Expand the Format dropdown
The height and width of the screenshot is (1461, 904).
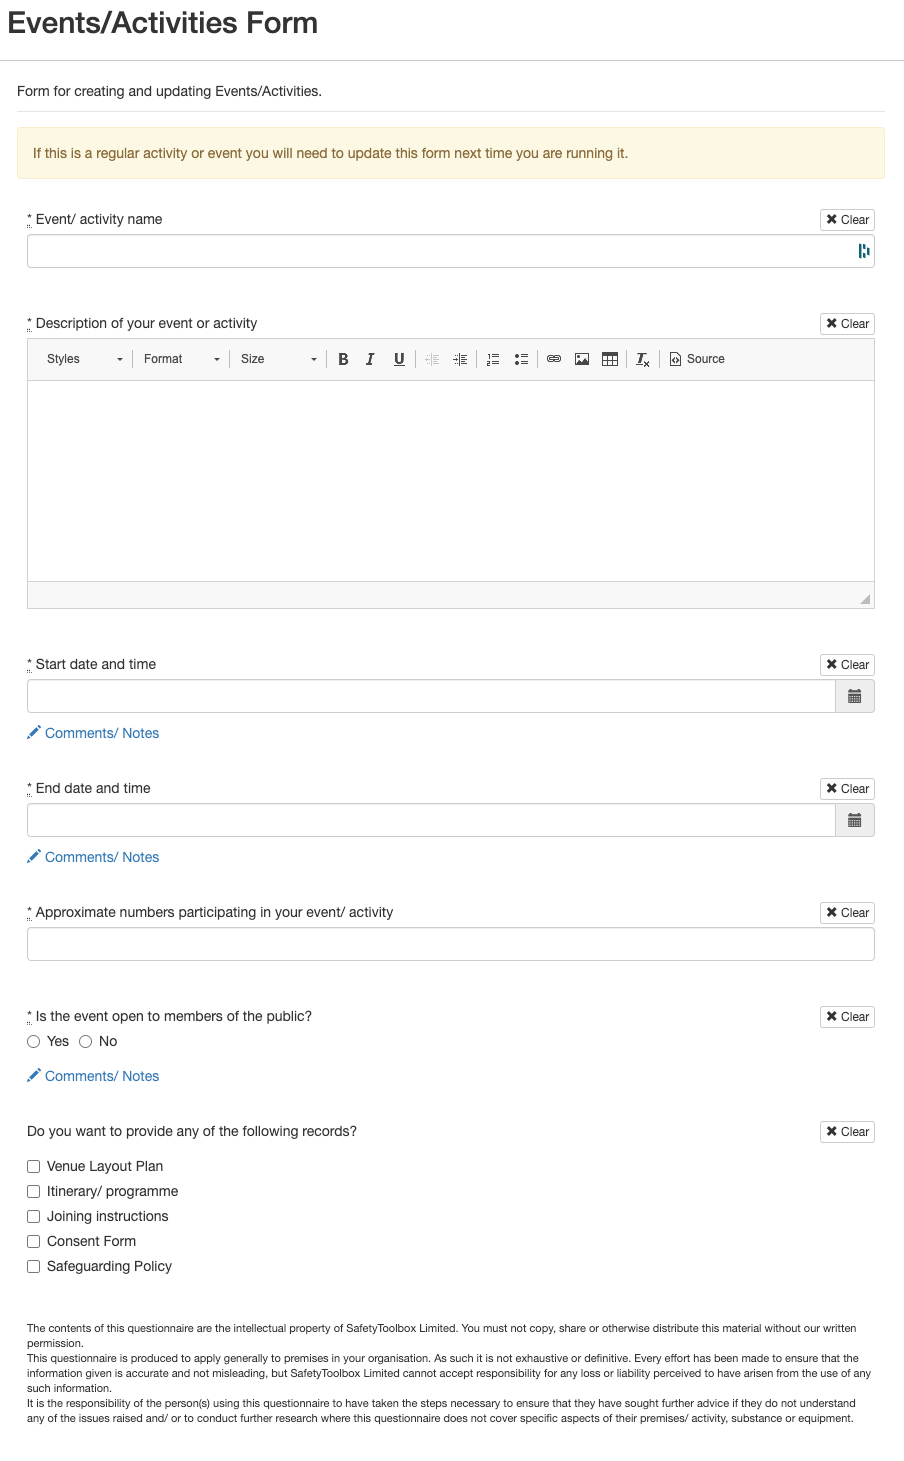coord(181,359)
